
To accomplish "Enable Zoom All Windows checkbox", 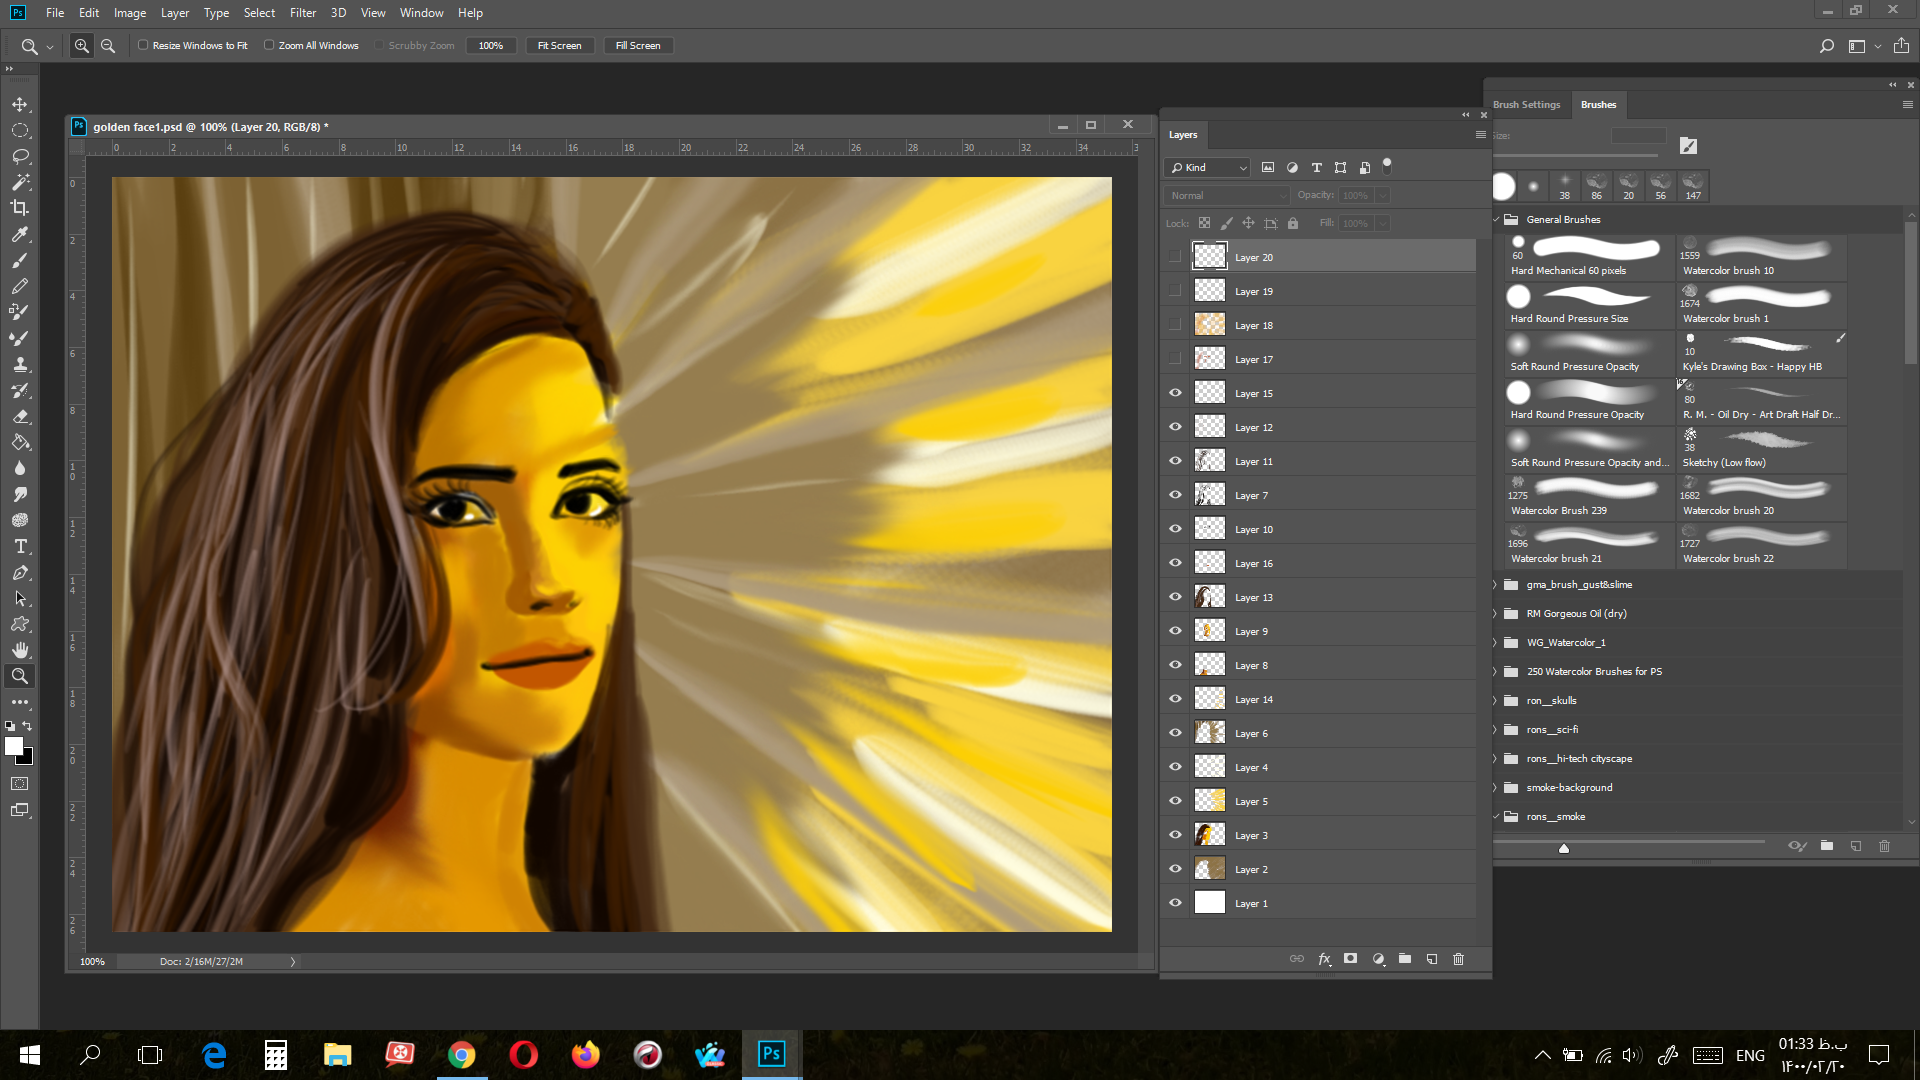I will tap(269, 45).
